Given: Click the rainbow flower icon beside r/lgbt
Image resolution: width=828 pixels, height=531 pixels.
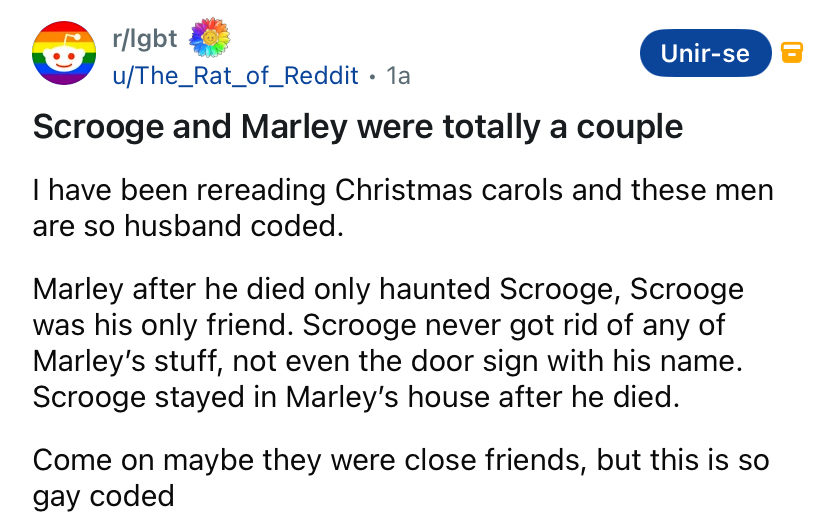Looking at the screenshot, I should pyautogui.click(x=210, y=39).
